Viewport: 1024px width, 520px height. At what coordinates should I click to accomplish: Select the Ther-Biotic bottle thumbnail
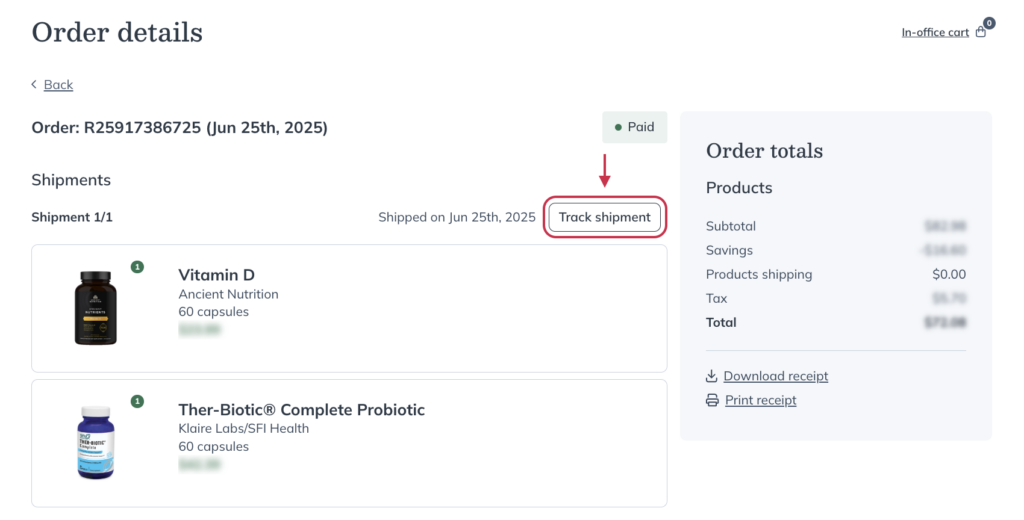[x=96, y=442]
